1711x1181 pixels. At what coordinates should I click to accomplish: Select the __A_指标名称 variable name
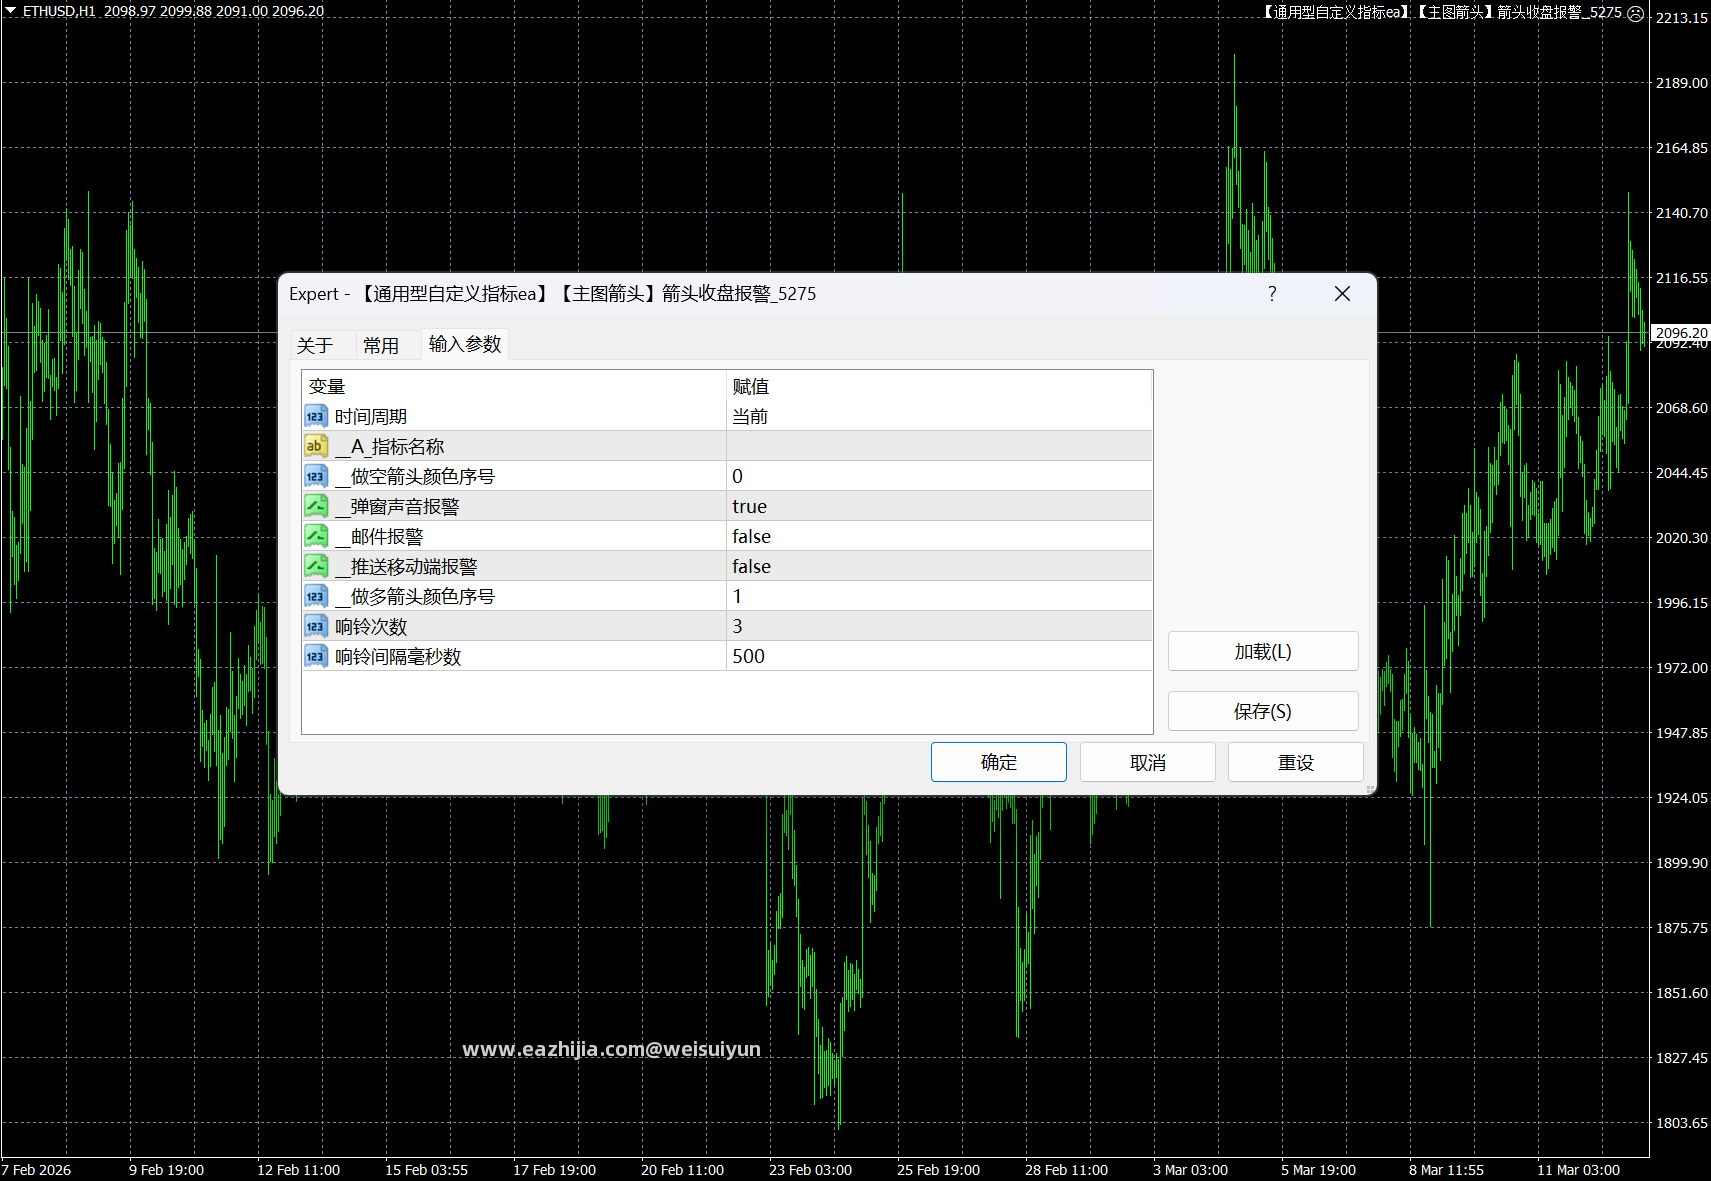coord(390,446)
